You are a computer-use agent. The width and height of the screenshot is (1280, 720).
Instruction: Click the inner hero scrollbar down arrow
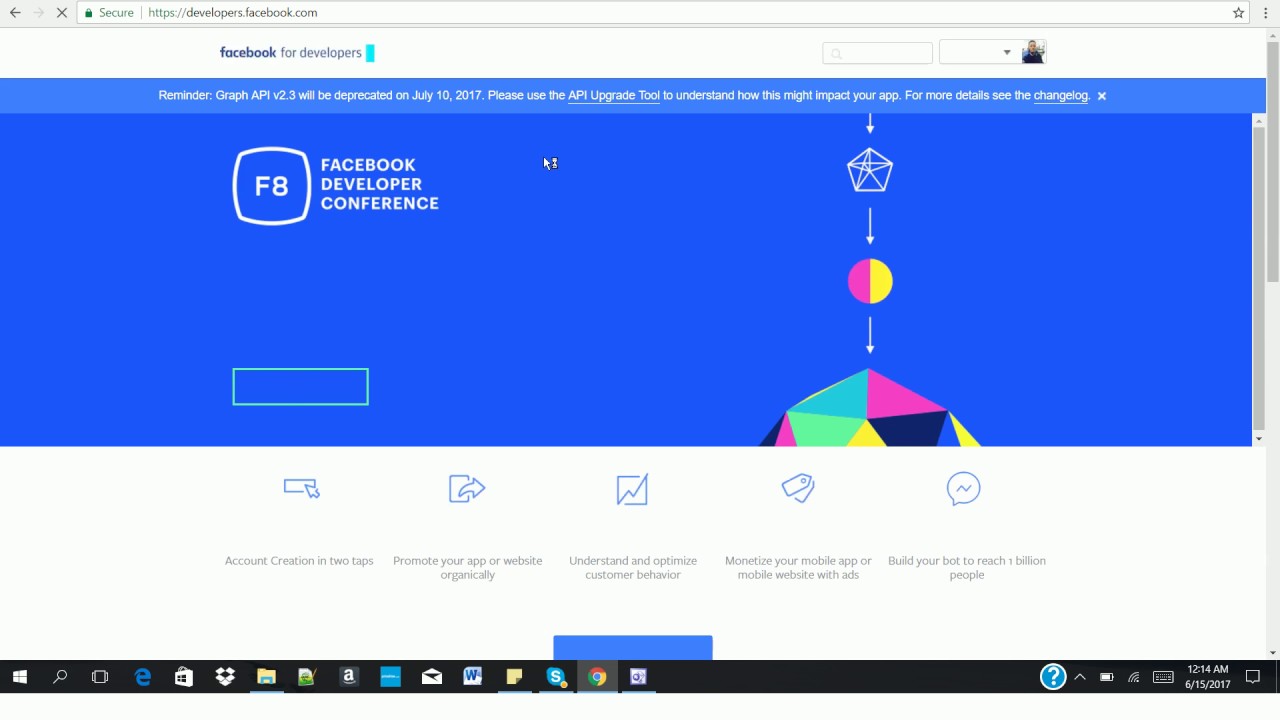[x=1259, y=439]
